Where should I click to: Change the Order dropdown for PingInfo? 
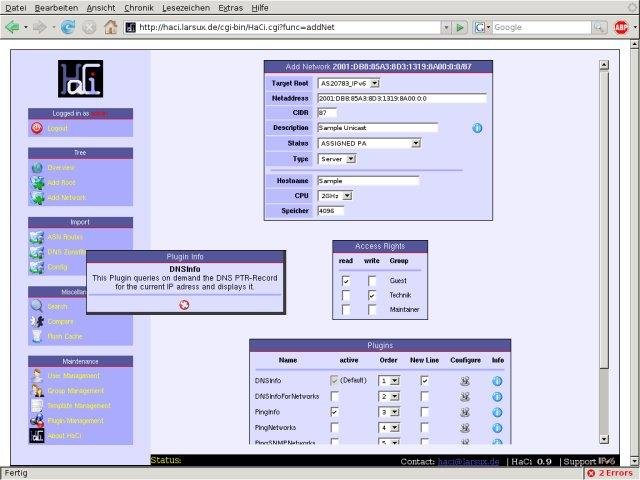point(389,412)
